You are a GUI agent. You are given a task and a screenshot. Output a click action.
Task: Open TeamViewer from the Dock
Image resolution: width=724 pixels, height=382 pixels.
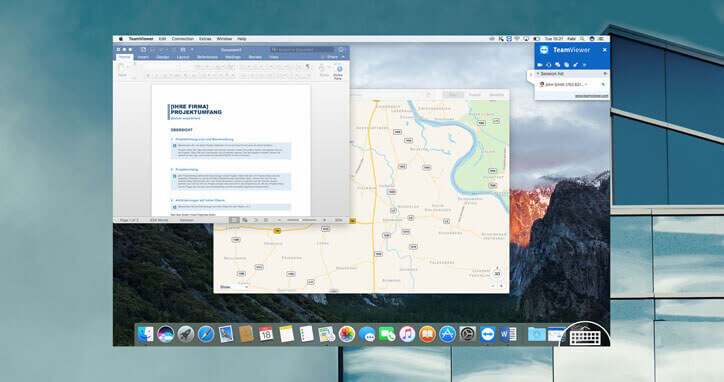488,334
